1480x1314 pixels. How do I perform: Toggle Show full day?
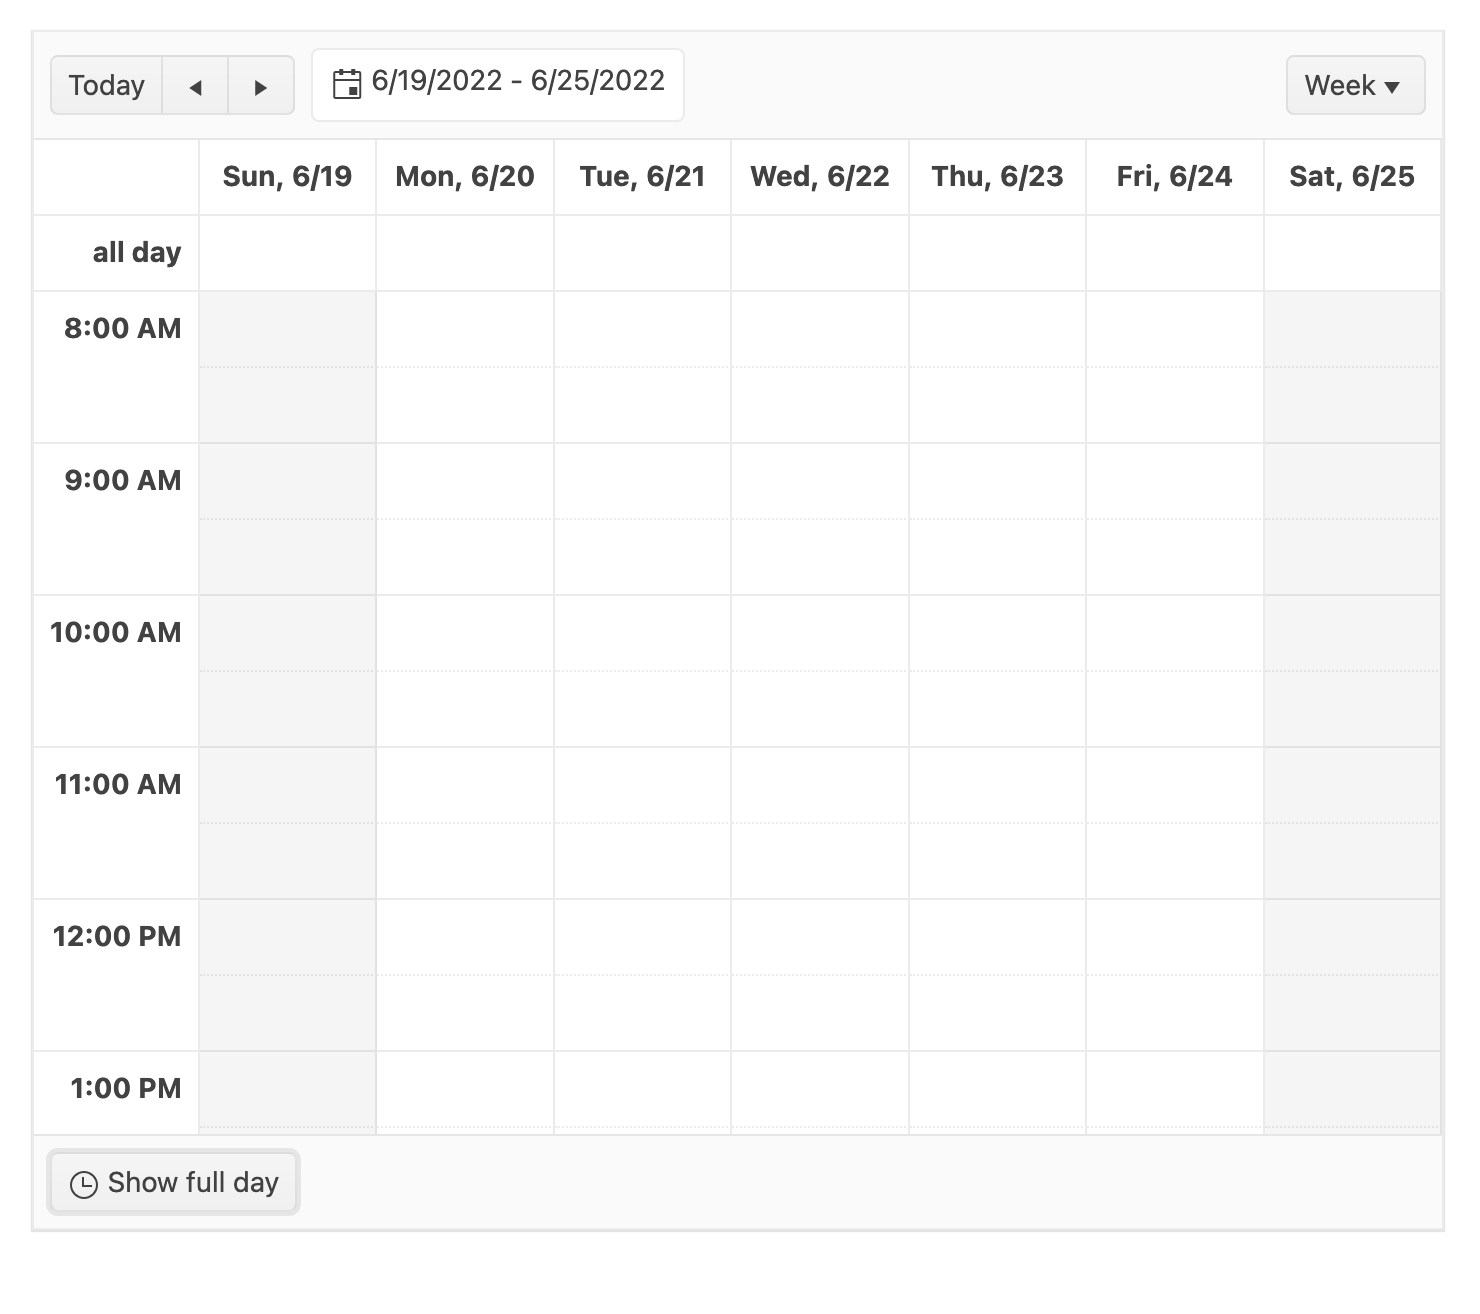click(x=173, y=1183)
